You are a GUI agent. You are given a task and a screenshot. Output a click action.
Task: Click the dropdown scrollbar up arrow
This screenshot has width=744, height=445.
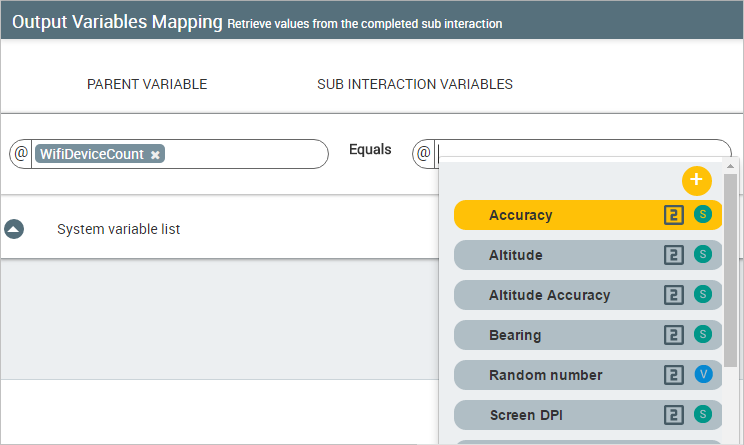[x=730, y=166]
